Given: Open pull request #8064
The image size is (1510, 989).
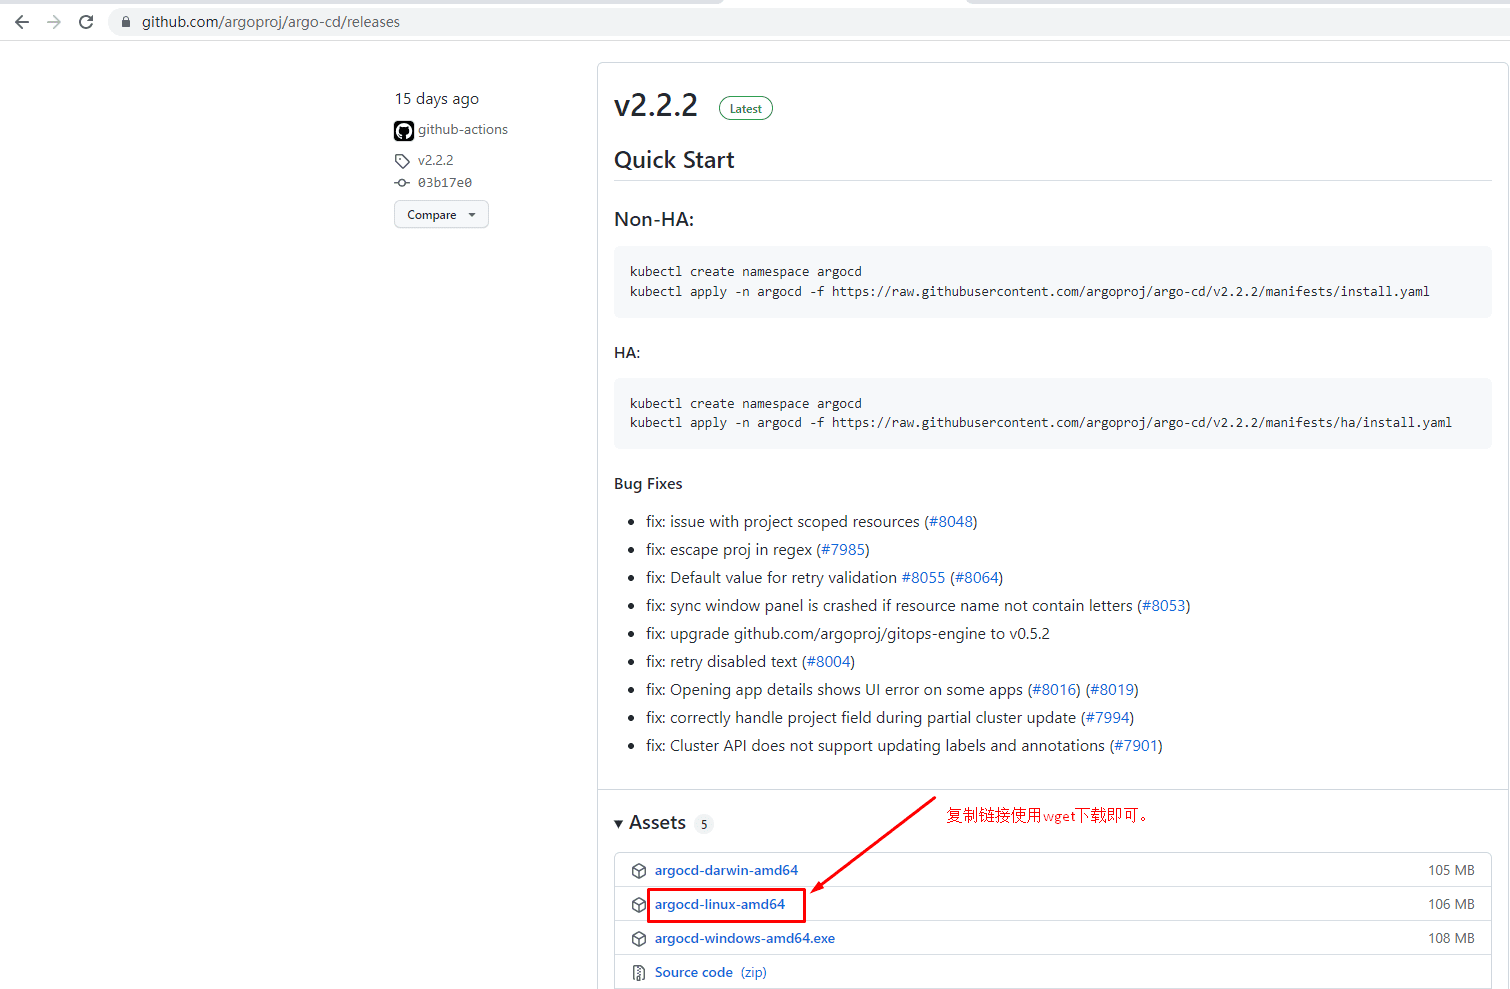Looking at the screenshot, I should (976, 578).
